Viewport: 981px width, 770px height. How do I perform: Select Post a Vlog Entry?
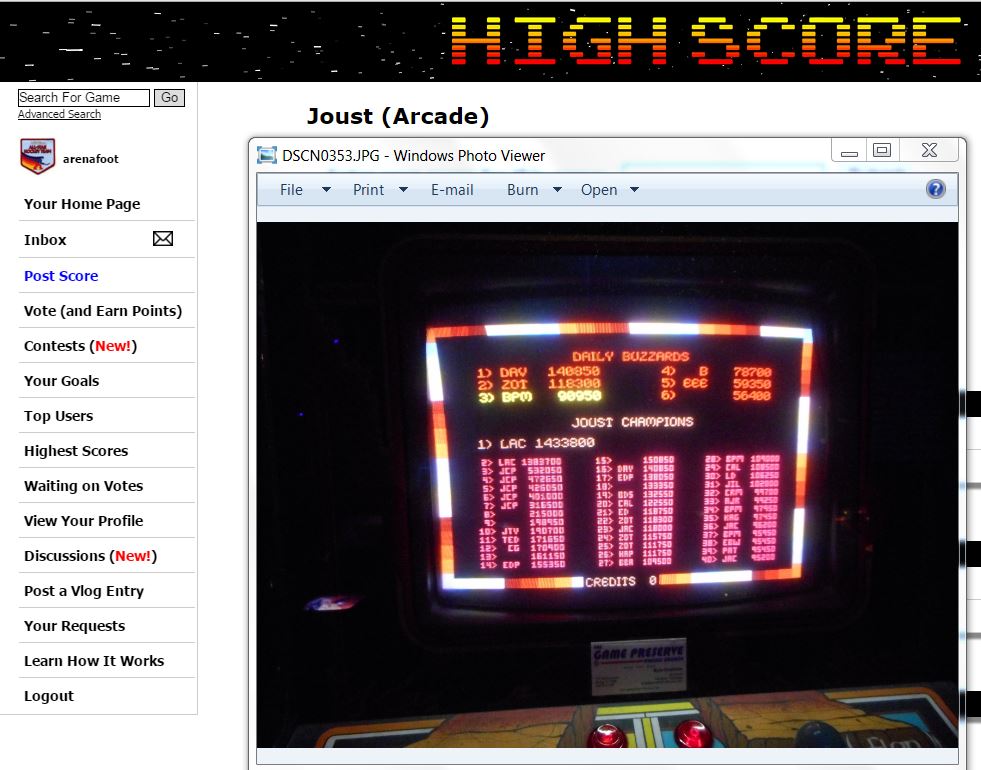[x=84, y=591]
